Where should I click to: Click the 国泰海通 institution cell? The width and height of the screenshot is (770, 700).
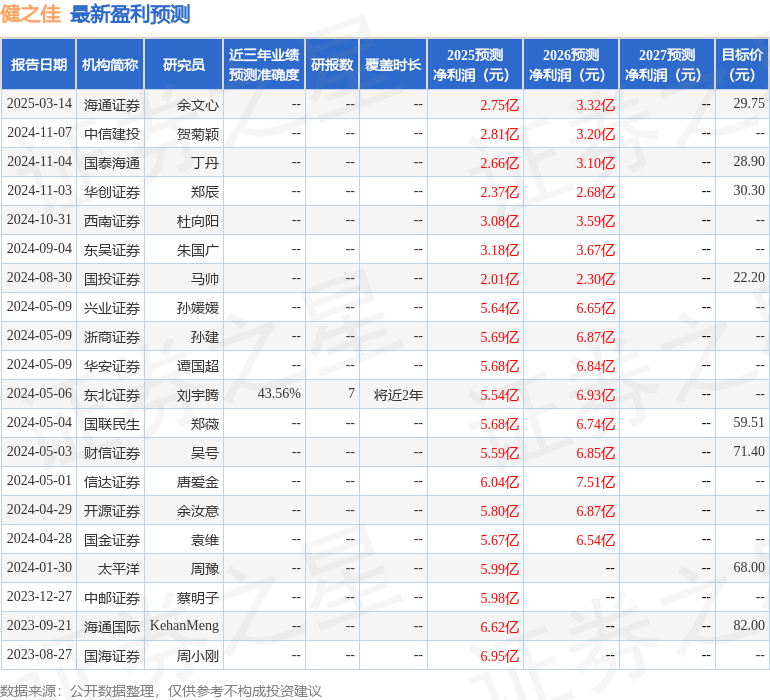point(112,163)
